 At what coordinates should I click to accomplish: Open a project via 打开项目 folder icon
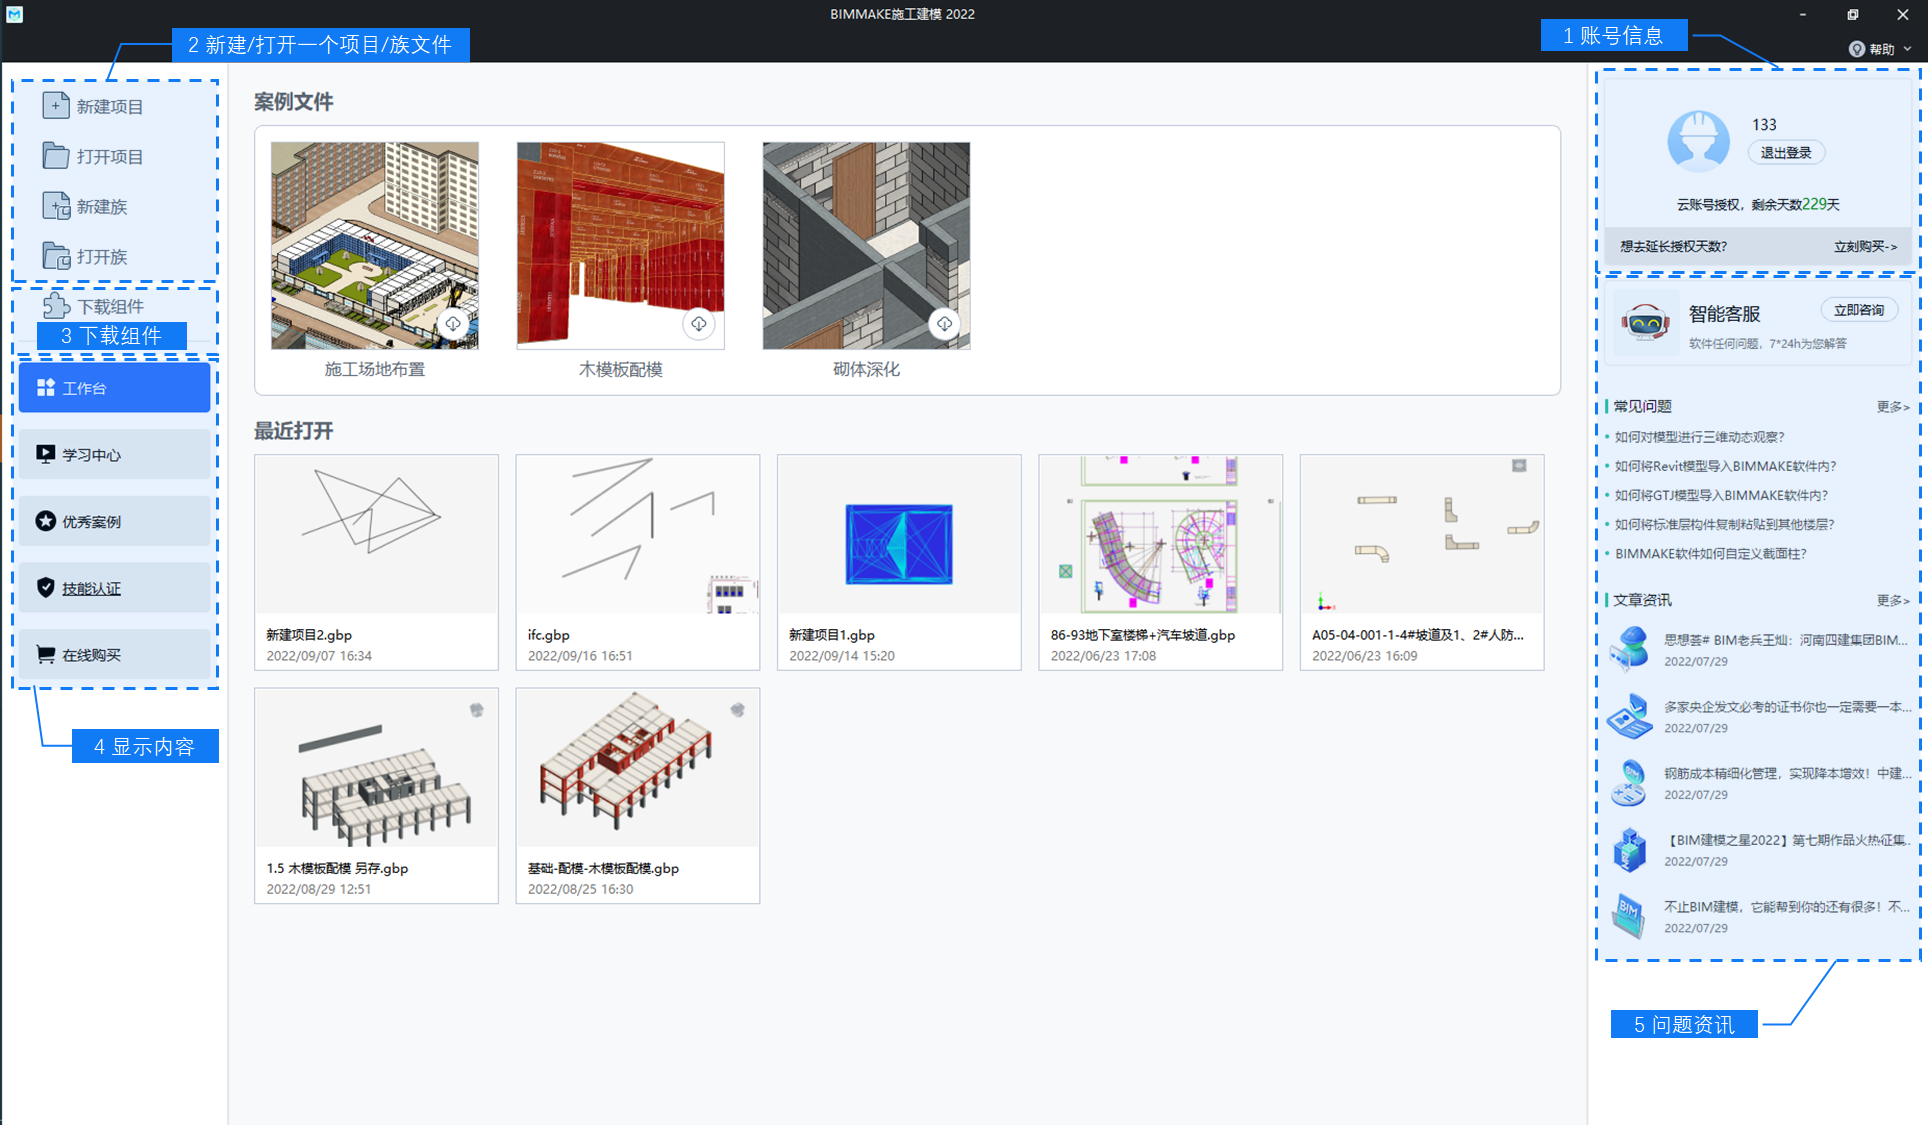coord(56,156)
